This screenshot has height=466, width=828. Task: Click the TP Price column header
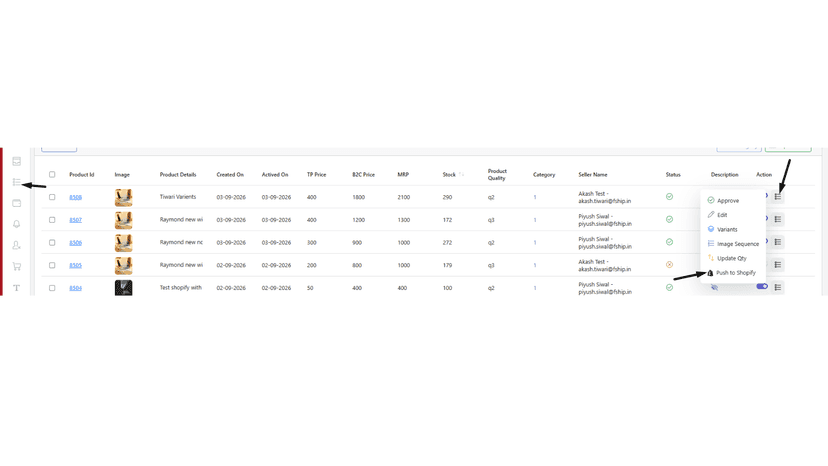pyautogui.click(x=316, y=174)
